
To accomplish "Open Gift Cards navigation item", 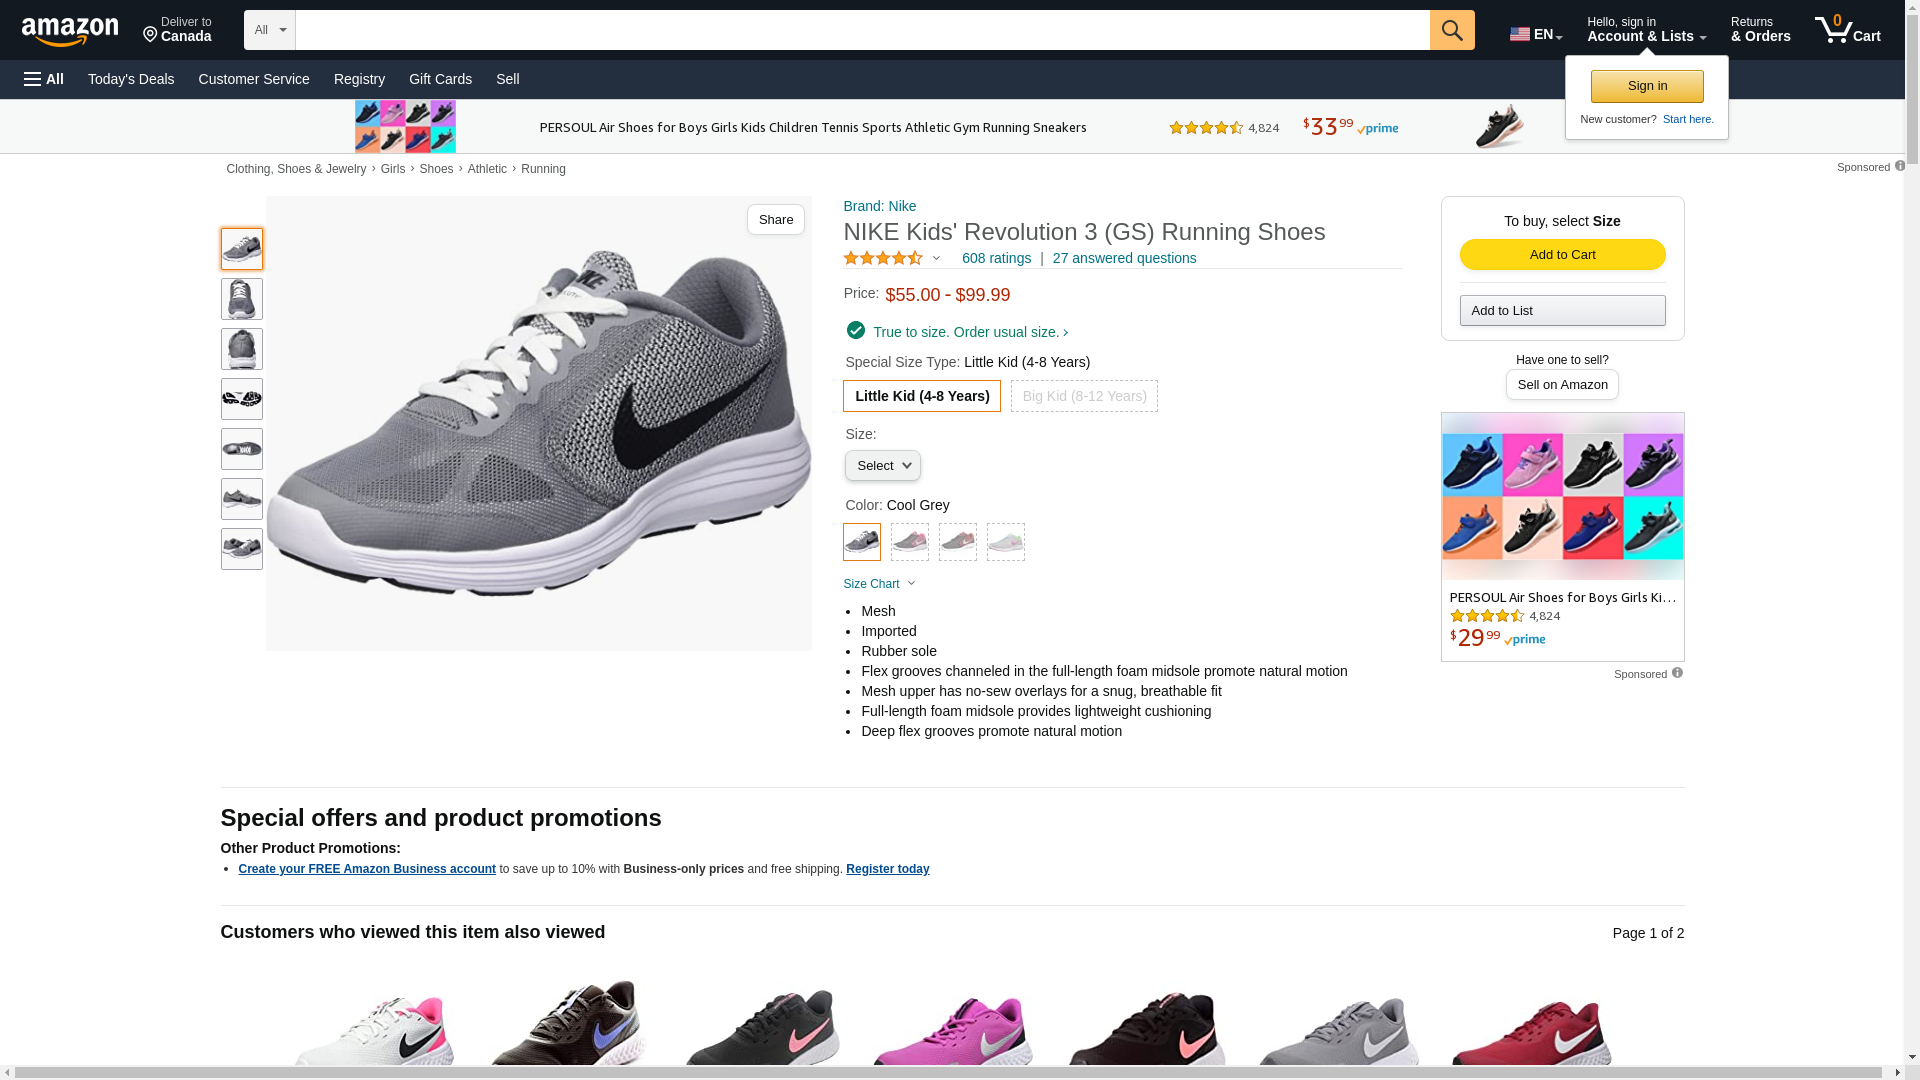I will pyautogui.click(x=440, y=79).
